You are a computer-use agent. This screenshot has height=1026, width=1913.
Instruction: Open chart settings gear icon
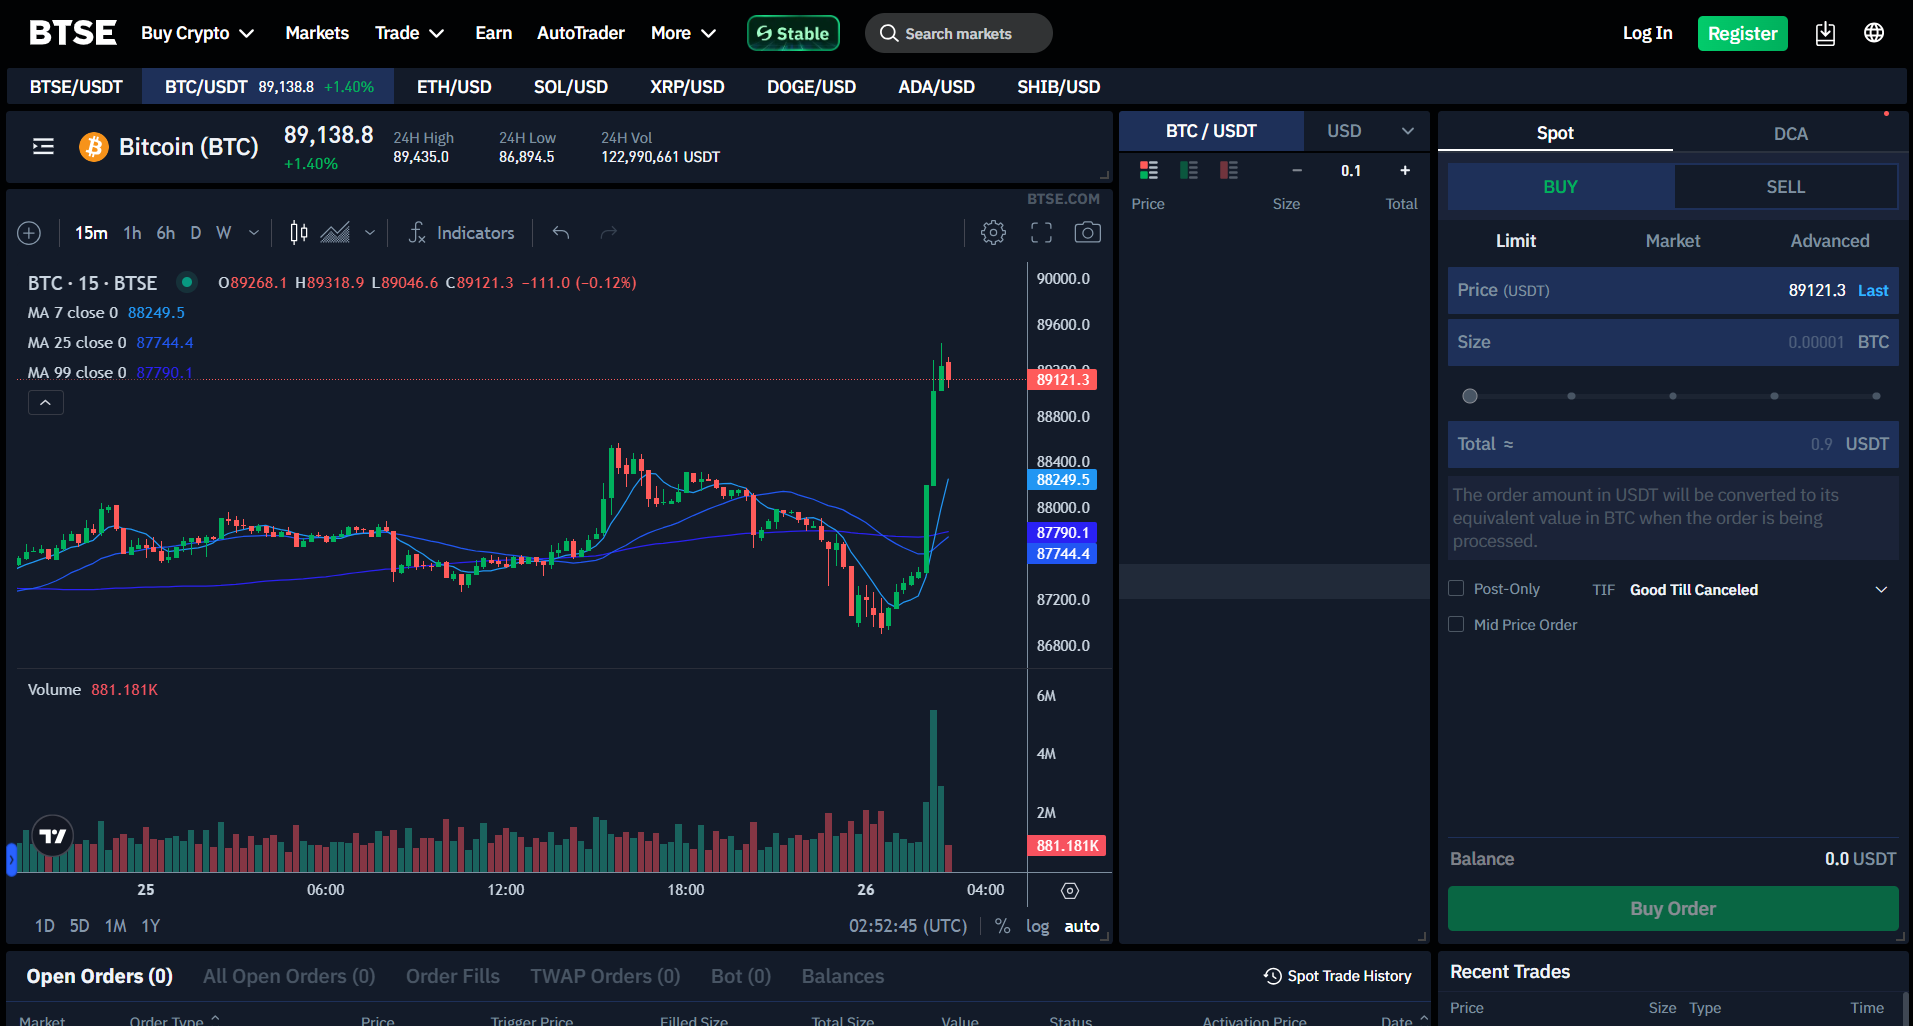[x=993, y=232]
